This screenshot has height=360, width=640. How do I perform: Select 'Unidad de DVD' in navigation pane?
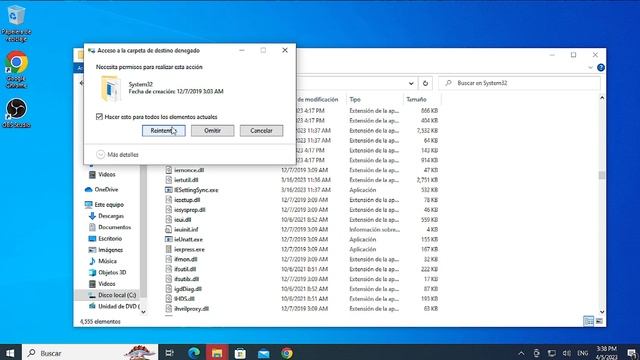coord(118,306)
